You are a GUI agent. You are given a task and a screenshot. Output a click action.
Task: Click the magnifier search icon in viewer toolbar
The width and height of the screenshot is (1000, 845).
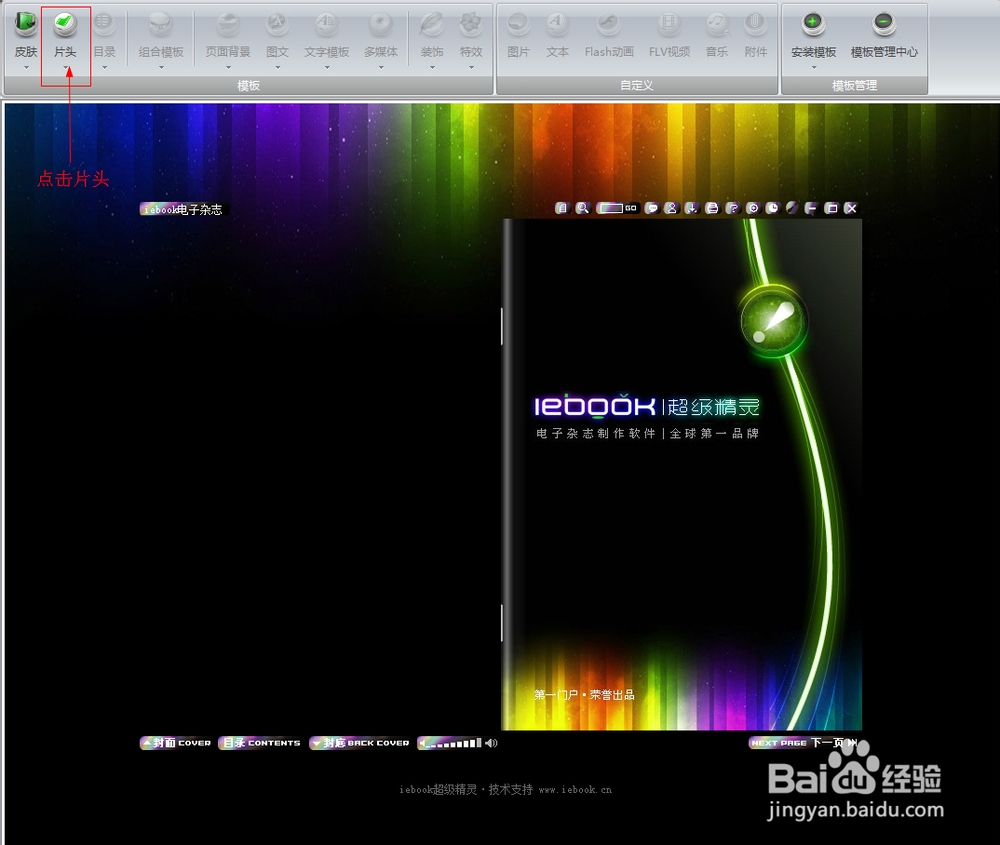click(x=582, y=208)
